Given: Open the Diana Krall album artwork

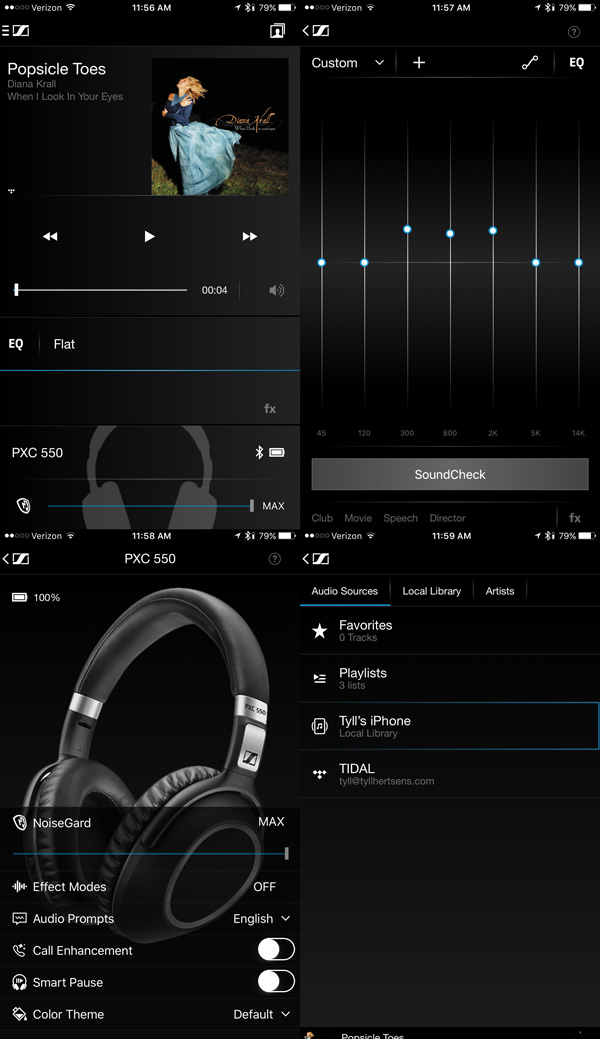Looking at the screenshot, I should pyautogui.click(x=219, y=127).
